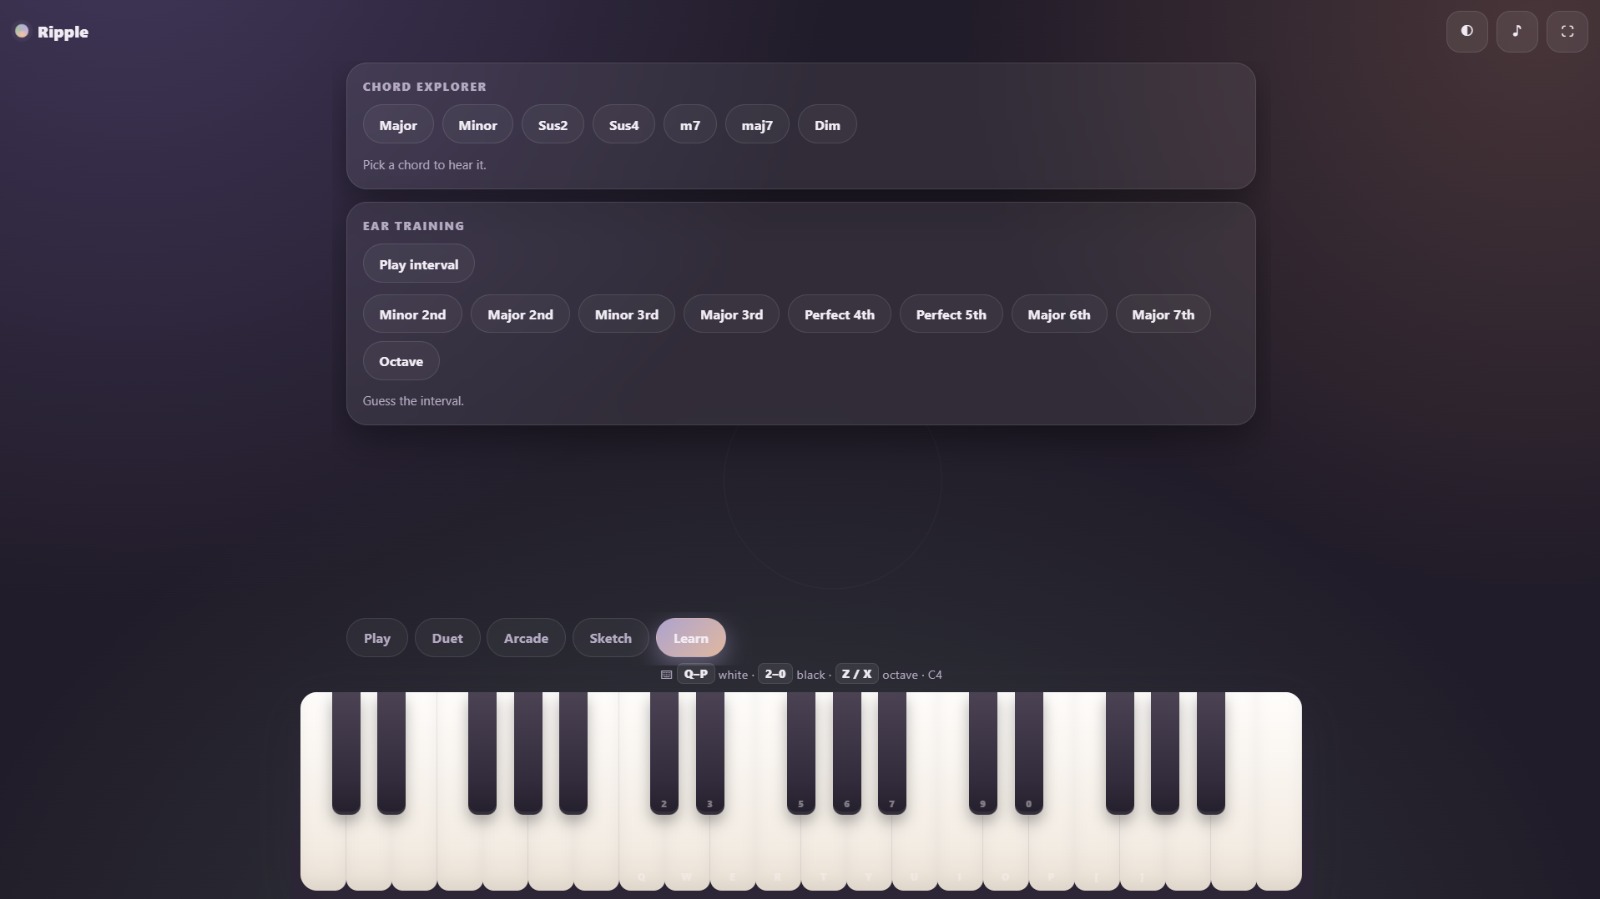Strike the black piano key labeled 3
The height and width of the screenshot is (899, 1600).
pos(710,752)
